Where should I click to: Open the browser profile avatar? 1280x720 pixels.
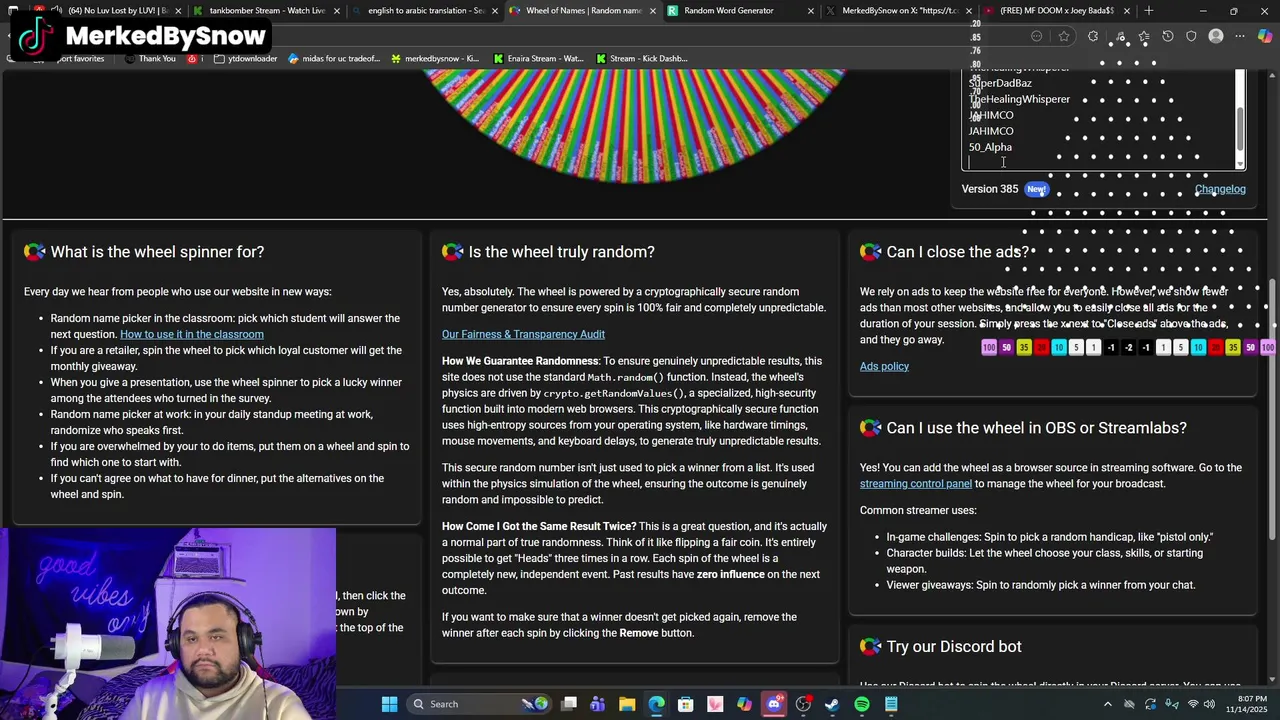pyautogui.click(x=1216, y=36)
